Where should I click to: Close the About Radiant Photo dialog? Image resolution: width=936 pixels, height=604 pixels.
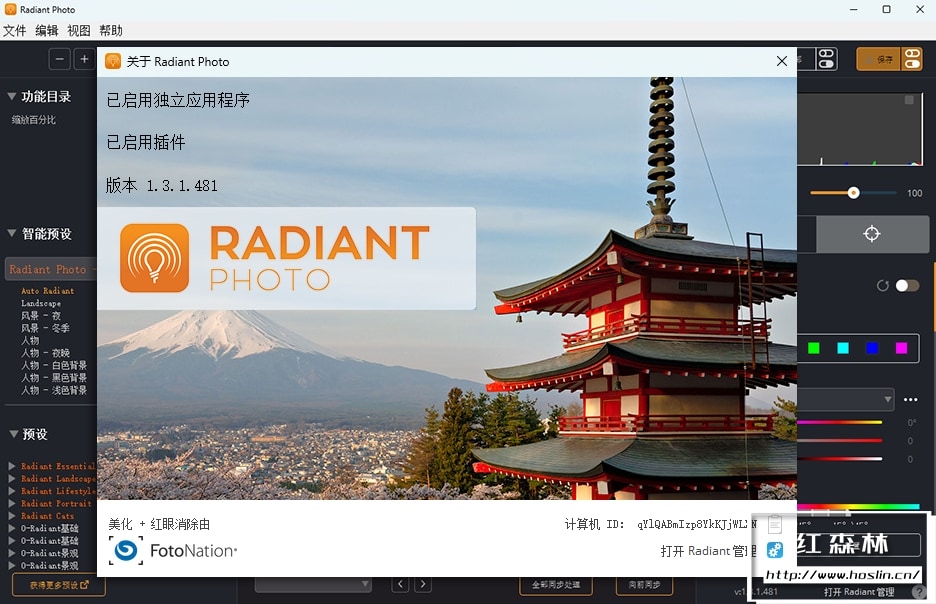(x=781, y=61)
